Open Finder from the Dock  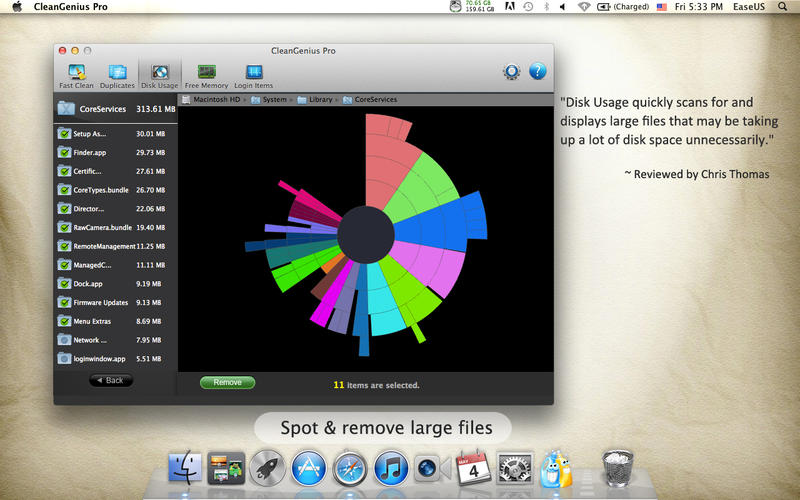coord(185,467)
